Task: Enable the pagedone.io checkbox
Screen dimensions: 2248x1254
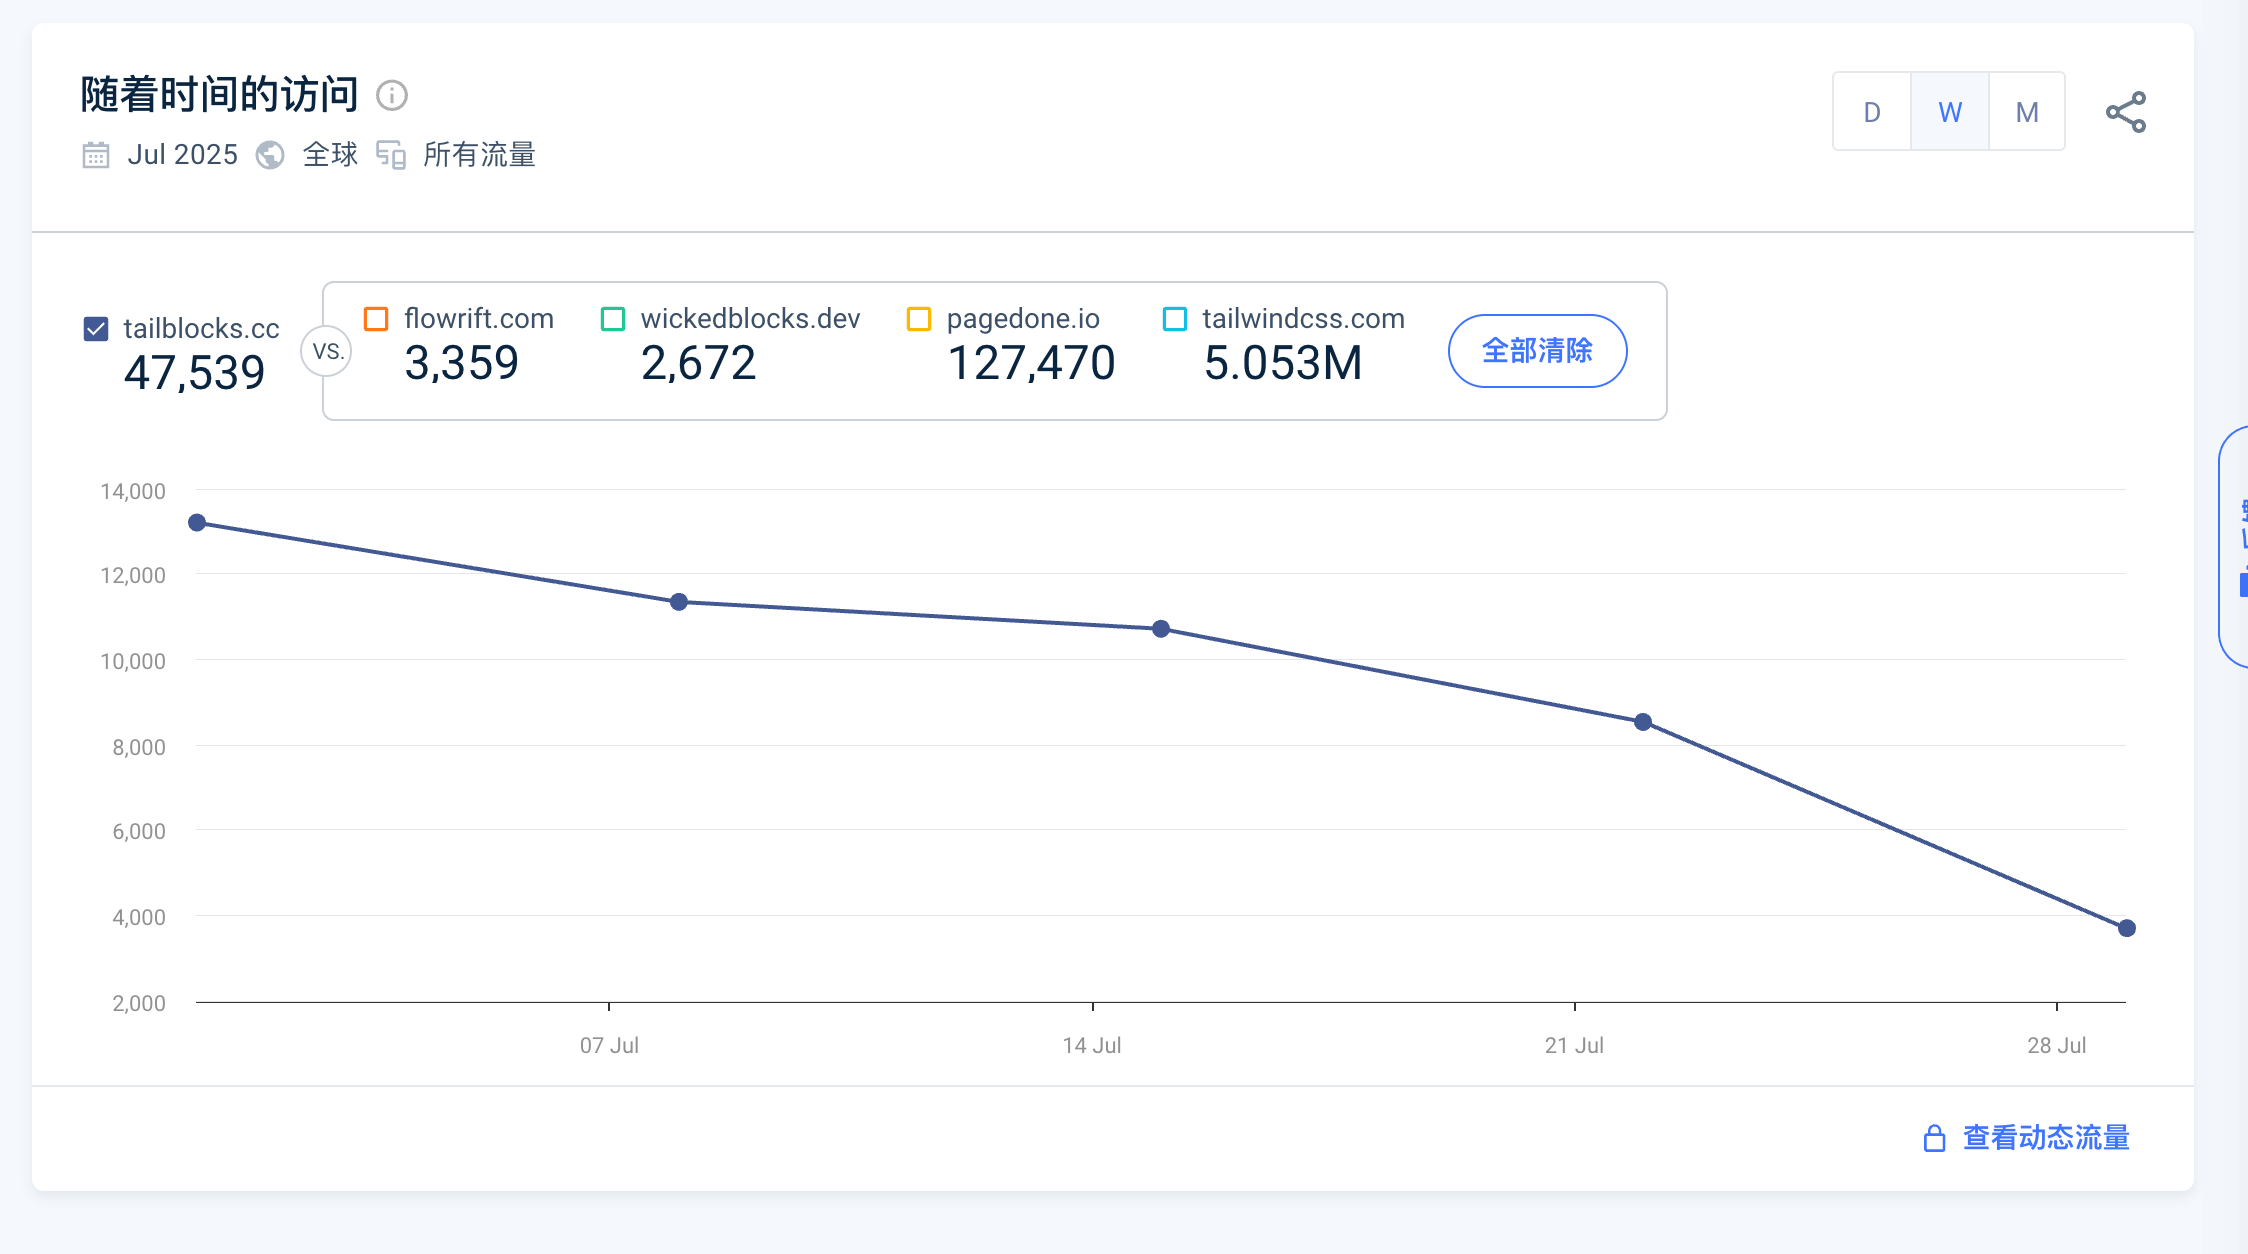Action: point(919,319)
